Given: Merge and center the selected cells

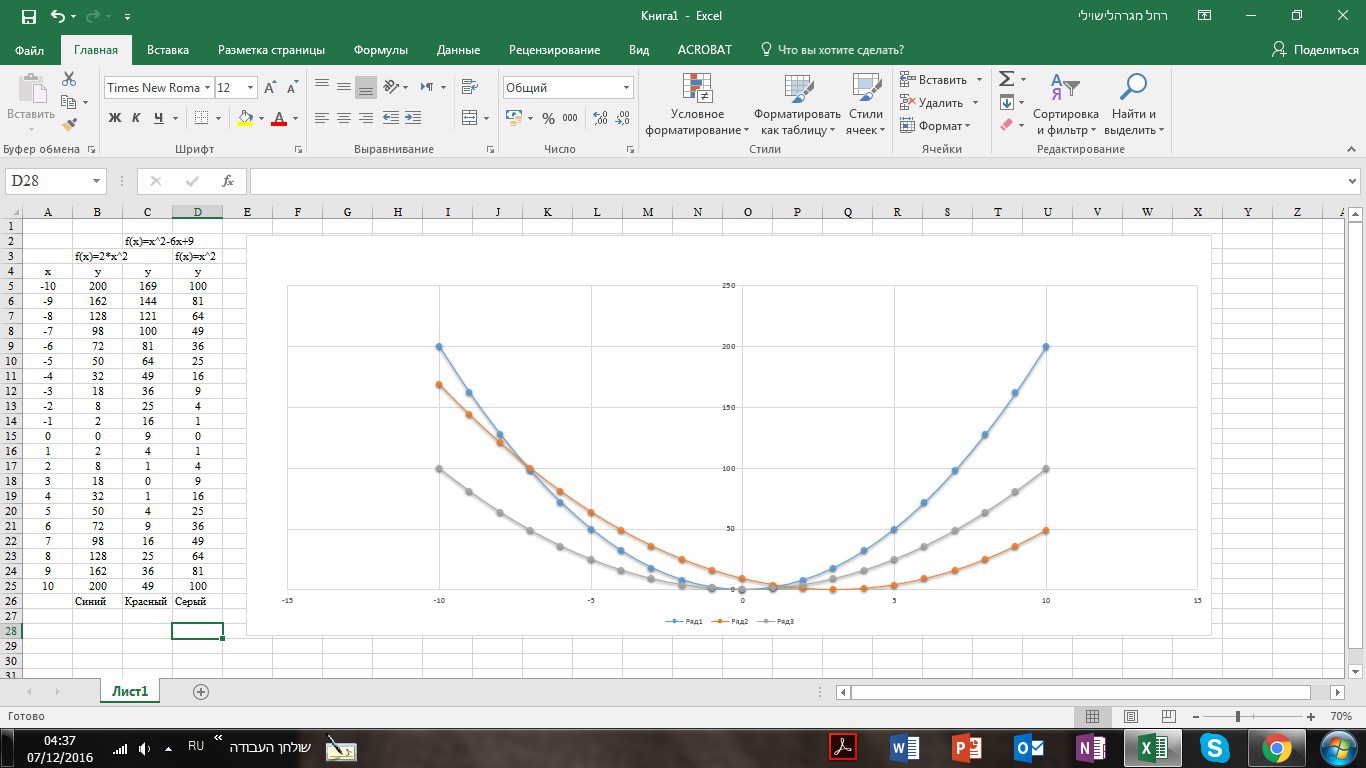Looking at the screenshot, I should click(x=470, y=118).
